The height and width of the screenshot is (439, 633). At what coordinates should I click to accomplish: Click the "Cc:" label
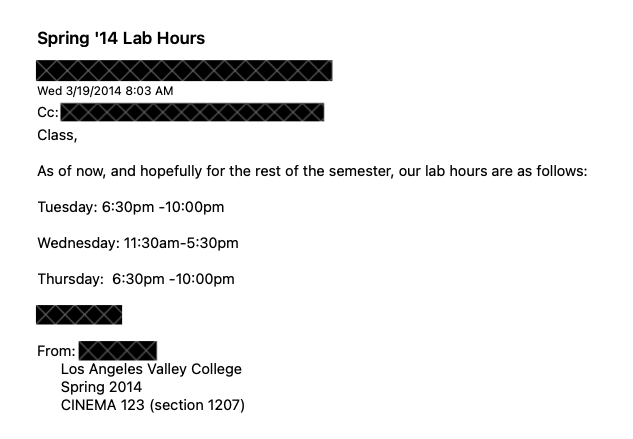pos(48,113)
